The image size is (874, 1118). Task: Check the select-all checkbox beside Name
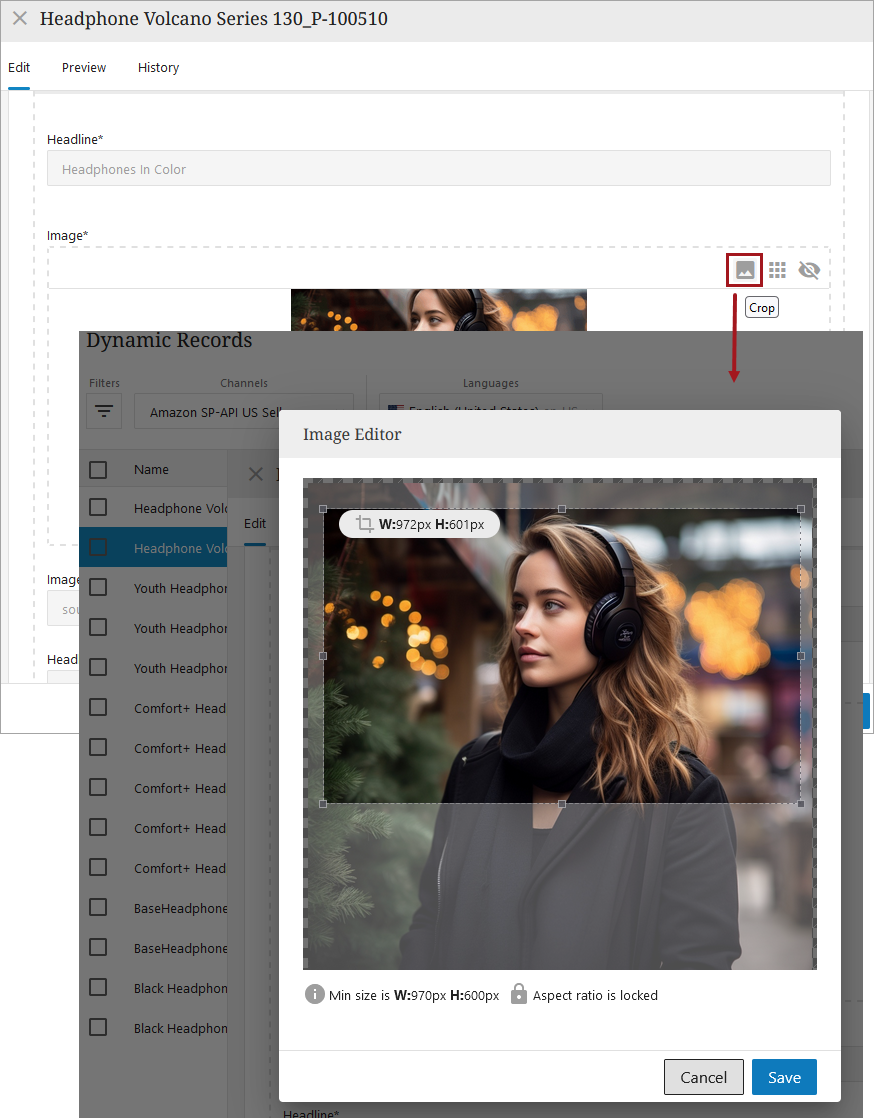(98, 469)
